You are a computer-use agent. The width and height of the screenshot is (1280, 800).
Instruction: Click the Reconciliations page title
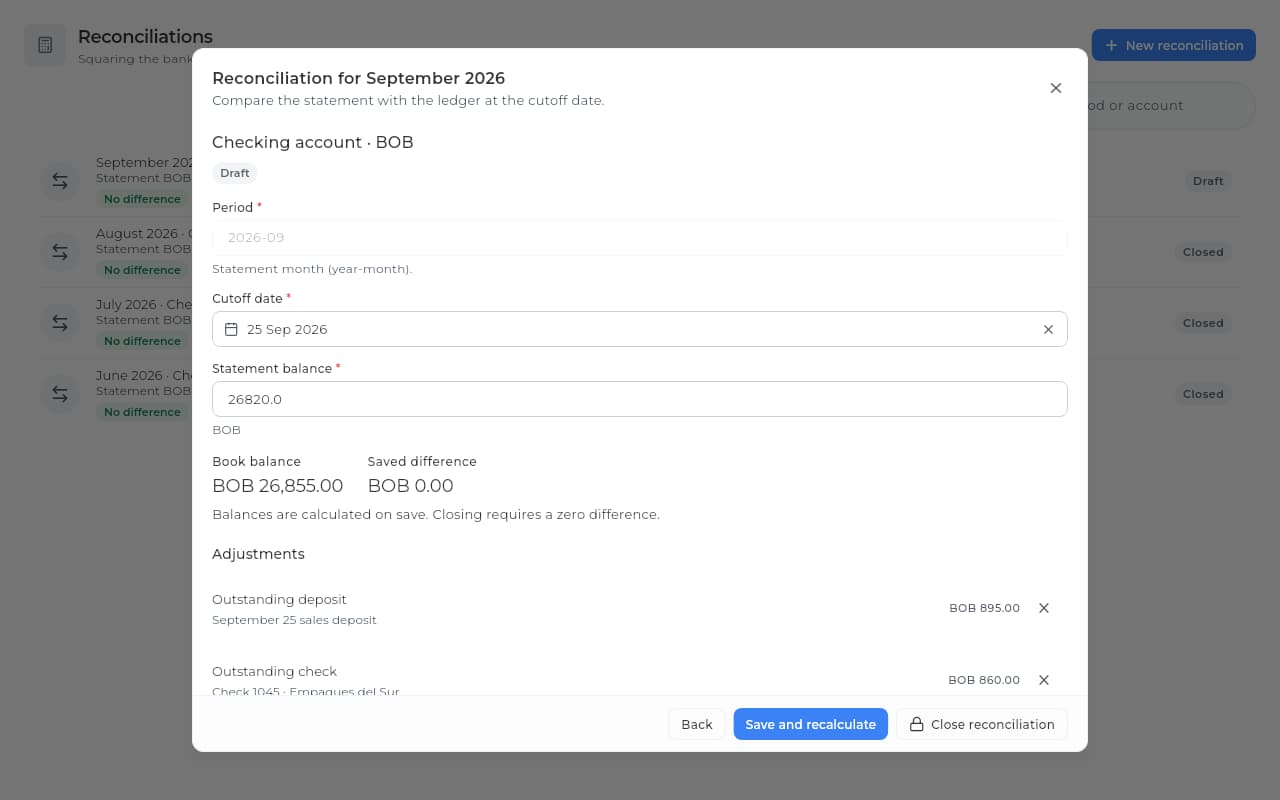coord(145,37)
